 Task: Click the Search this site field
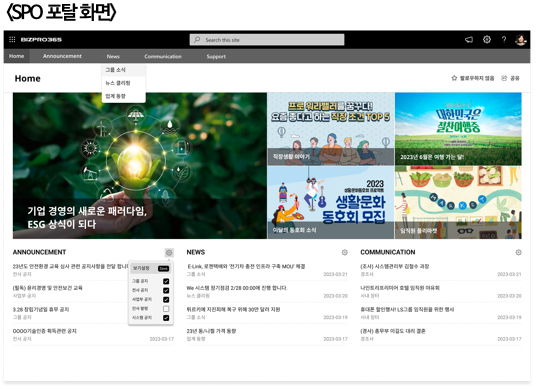tap(268, 40)
